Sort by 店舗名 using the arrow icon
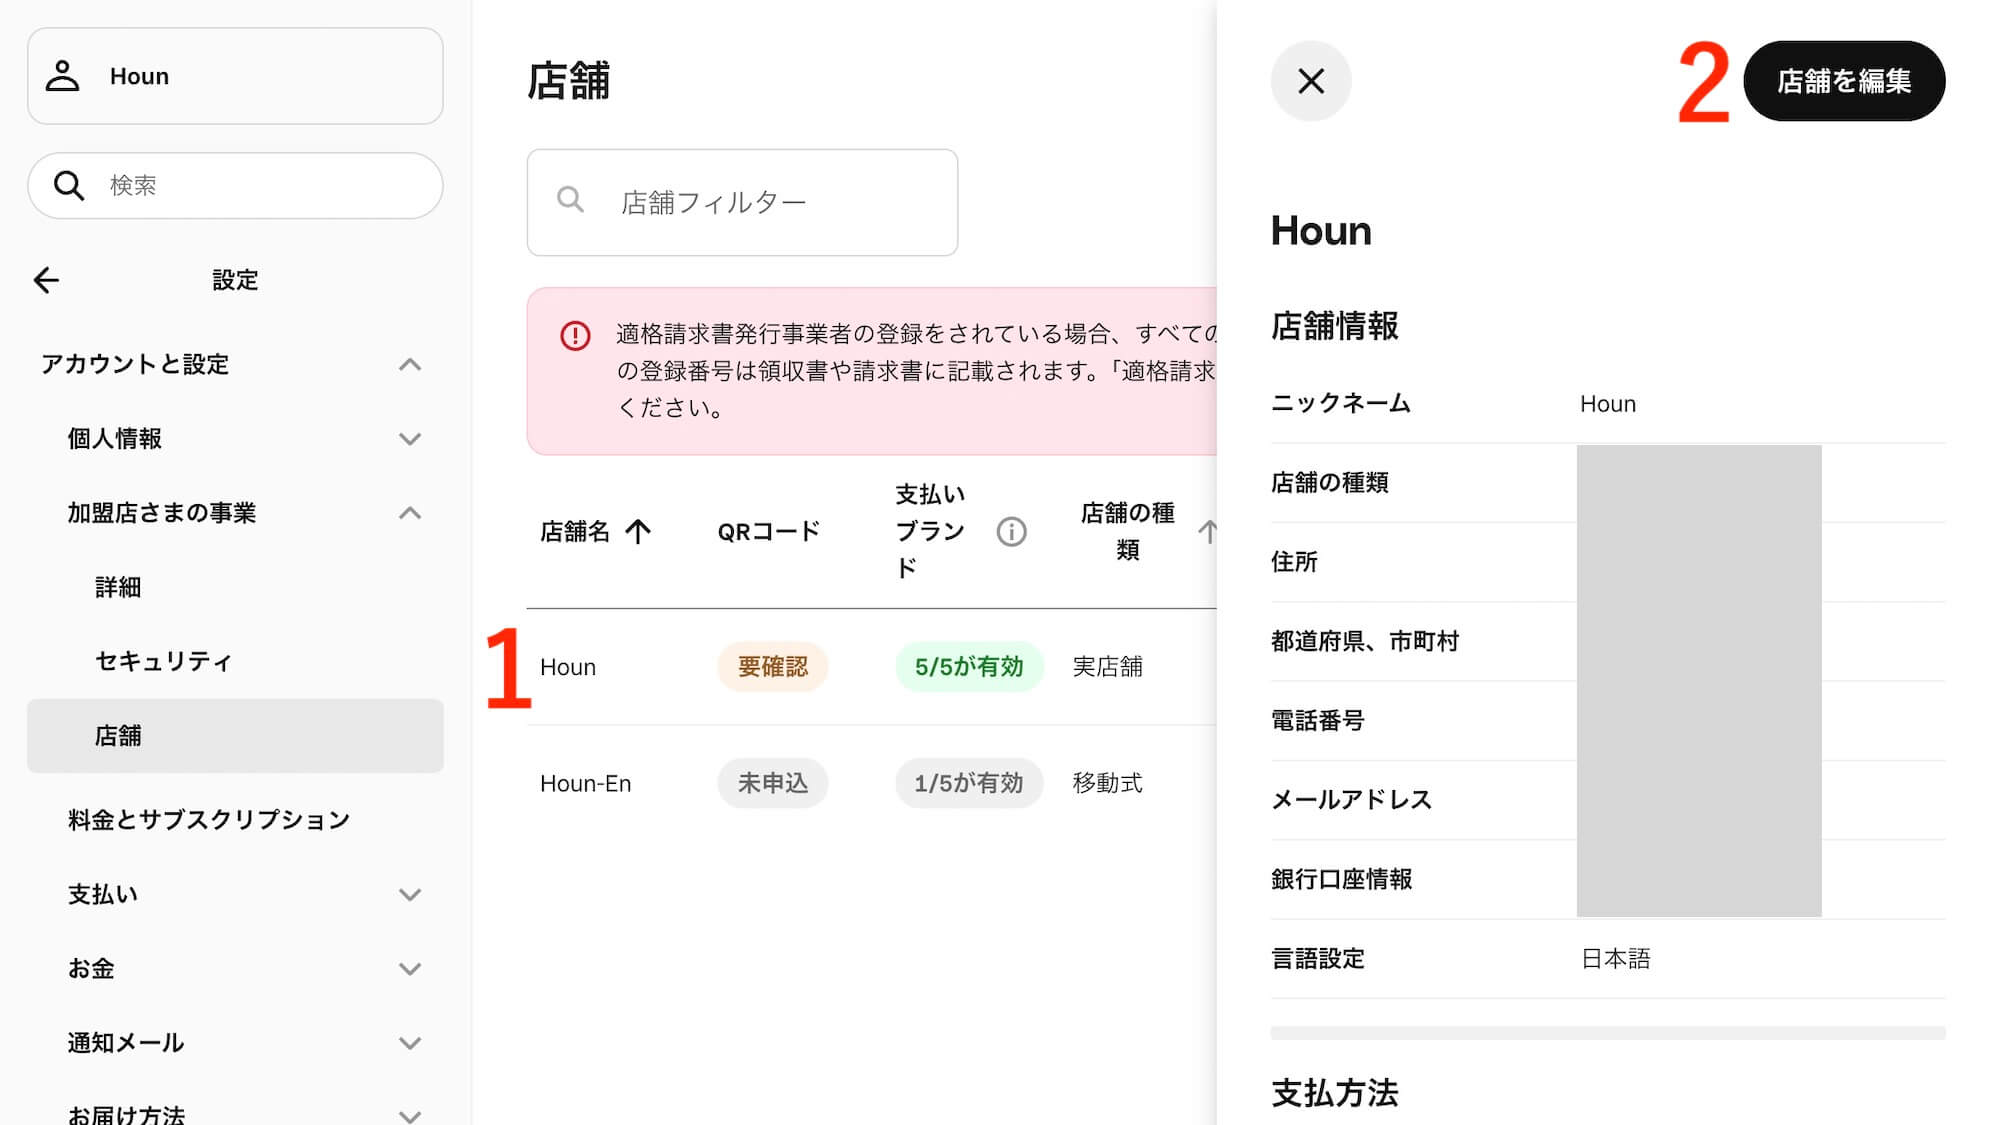Screen dimensions: 2000x1125 pos(638,532)
